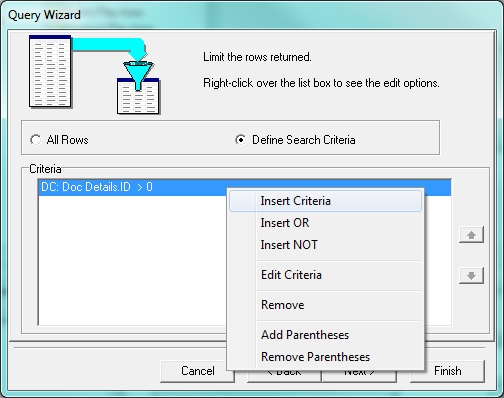Choose Insert OR from context menu
Viewport: 504px width, 398px height.
[x=325, y=223]
